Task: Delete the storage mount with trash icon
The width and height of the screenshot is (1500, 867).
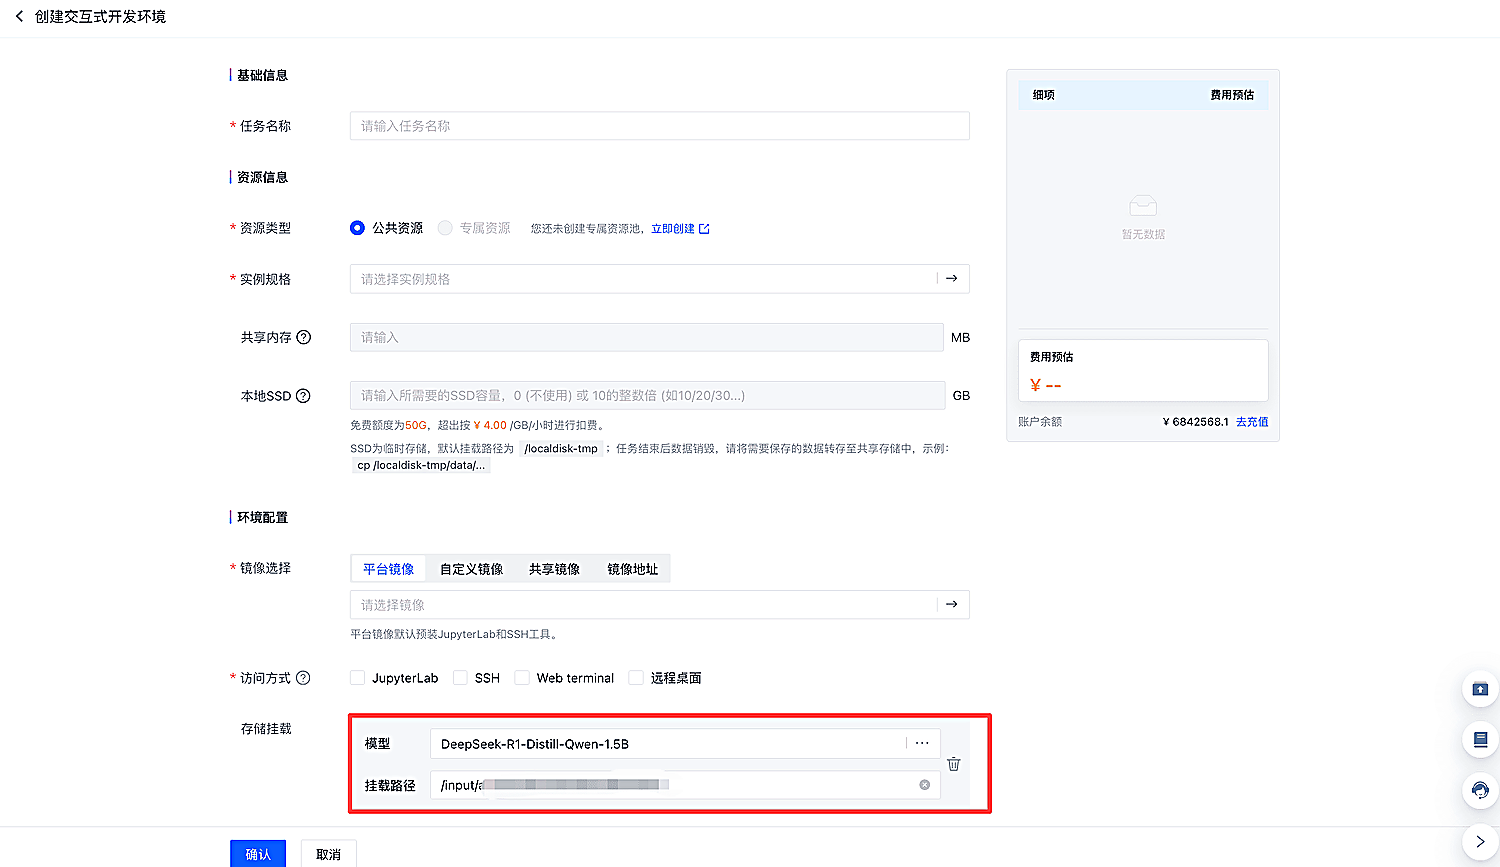Action: pyautogui.click(x=954, y=764)
